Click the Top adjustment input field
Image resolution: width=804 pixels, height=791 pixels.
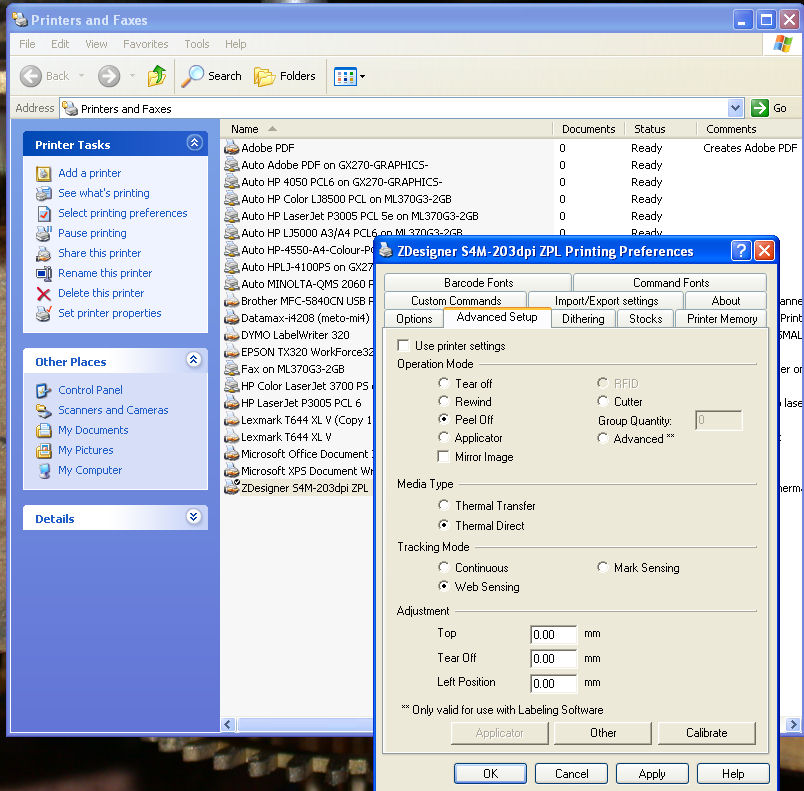553,635
